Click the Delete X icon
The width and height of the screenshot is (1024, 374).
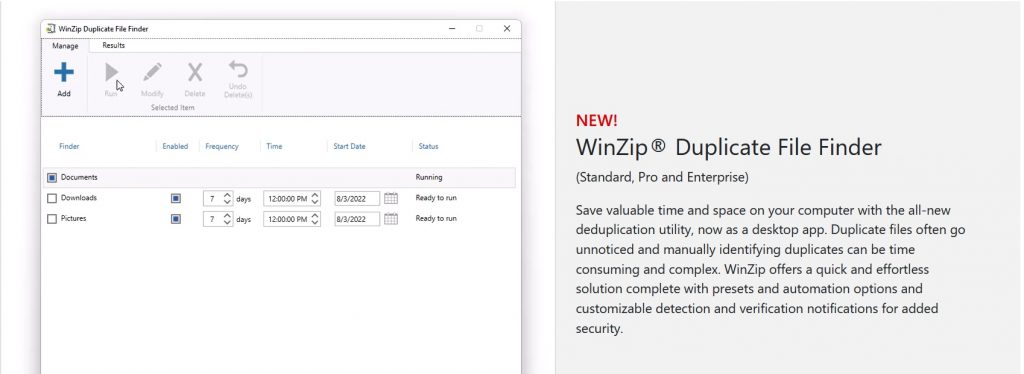click(195, 72)
